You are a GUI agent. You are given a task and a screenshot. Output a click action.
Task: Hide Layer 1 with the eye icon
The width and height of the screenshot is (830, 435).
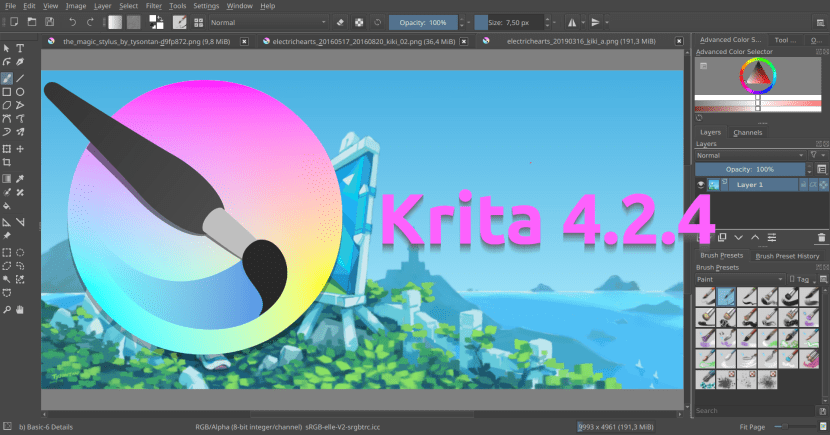(x=700, y=185)
